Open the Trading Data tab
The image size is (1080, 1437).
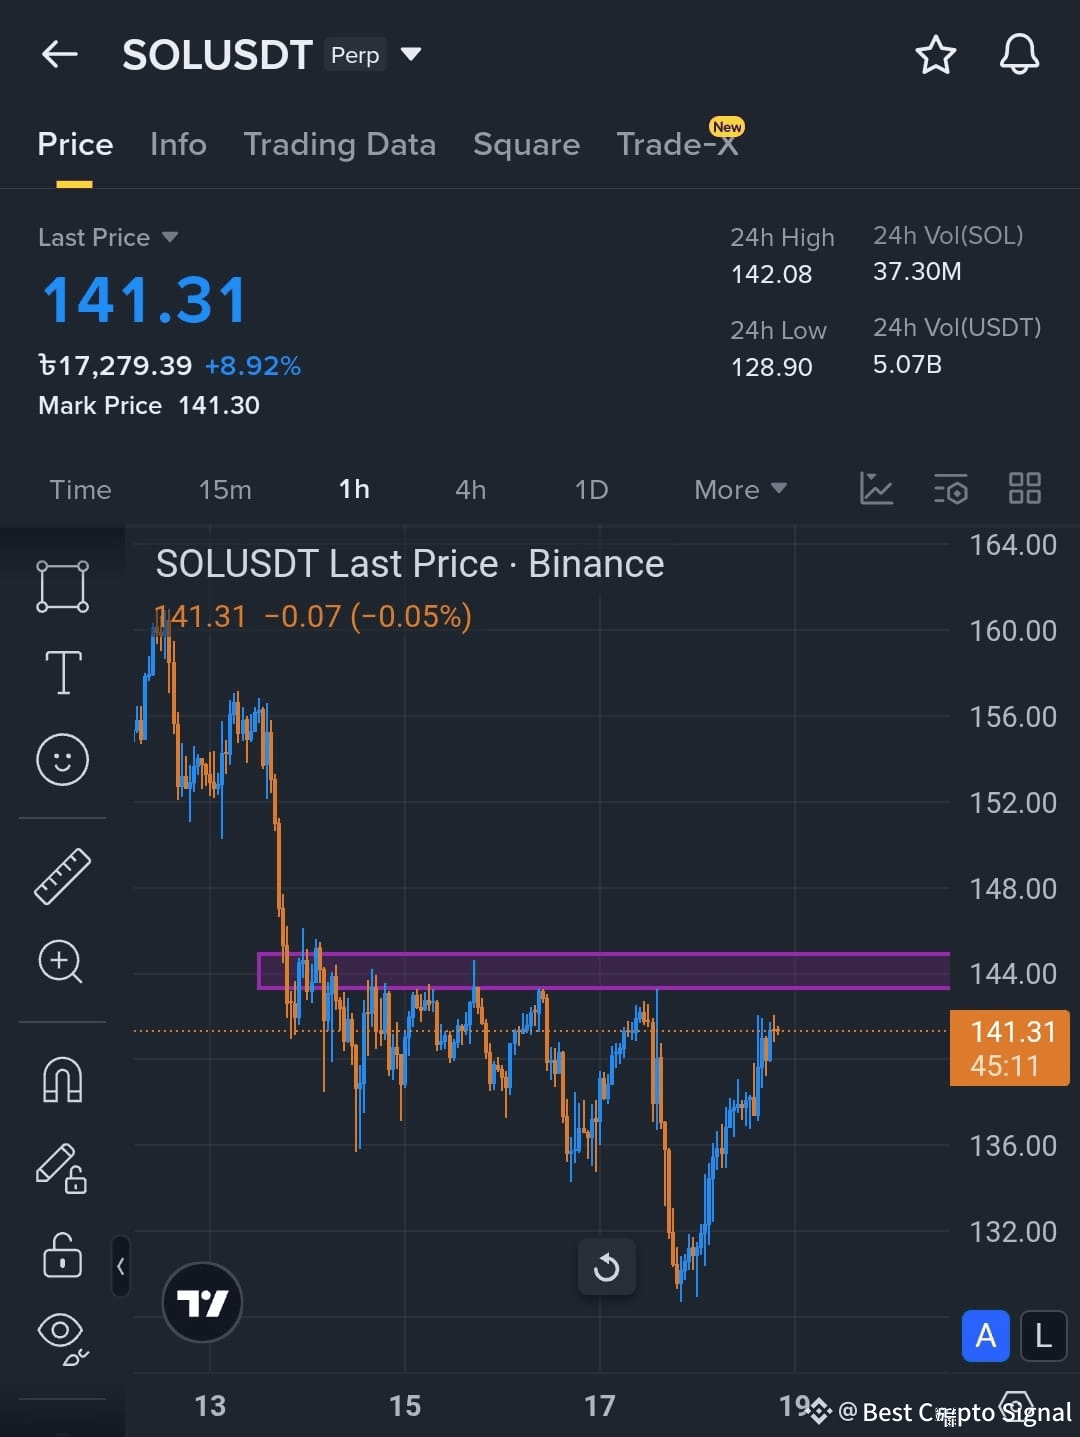pos(340,145)
